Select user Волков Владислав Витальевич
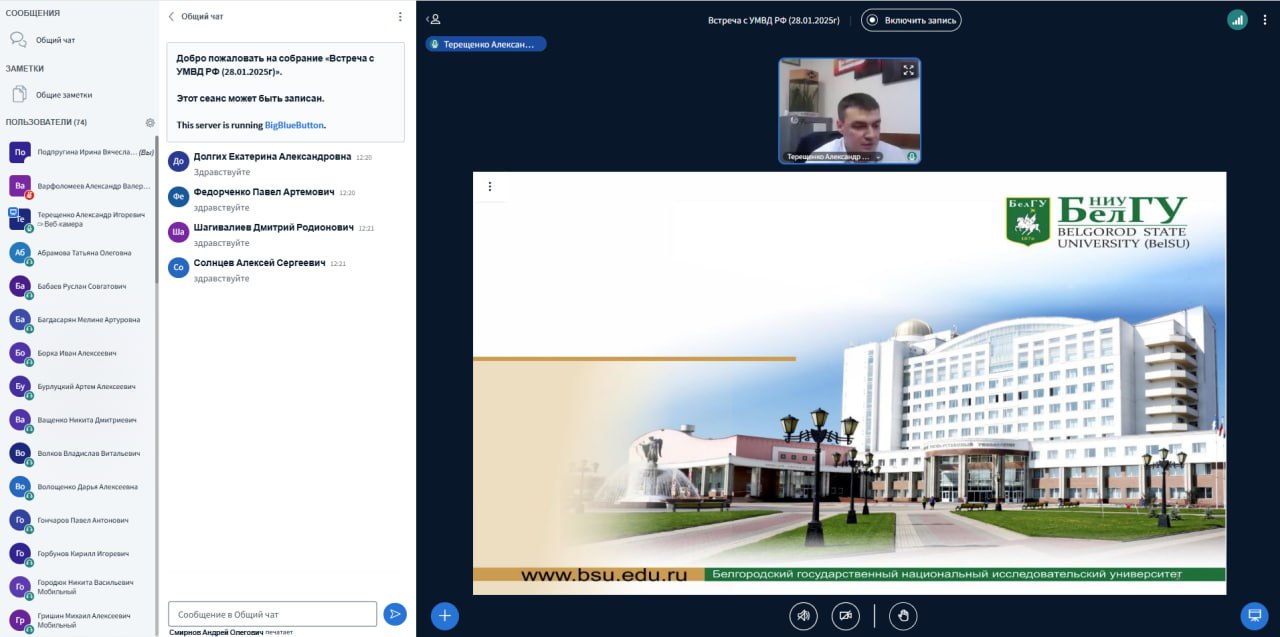 click(80, 453)
